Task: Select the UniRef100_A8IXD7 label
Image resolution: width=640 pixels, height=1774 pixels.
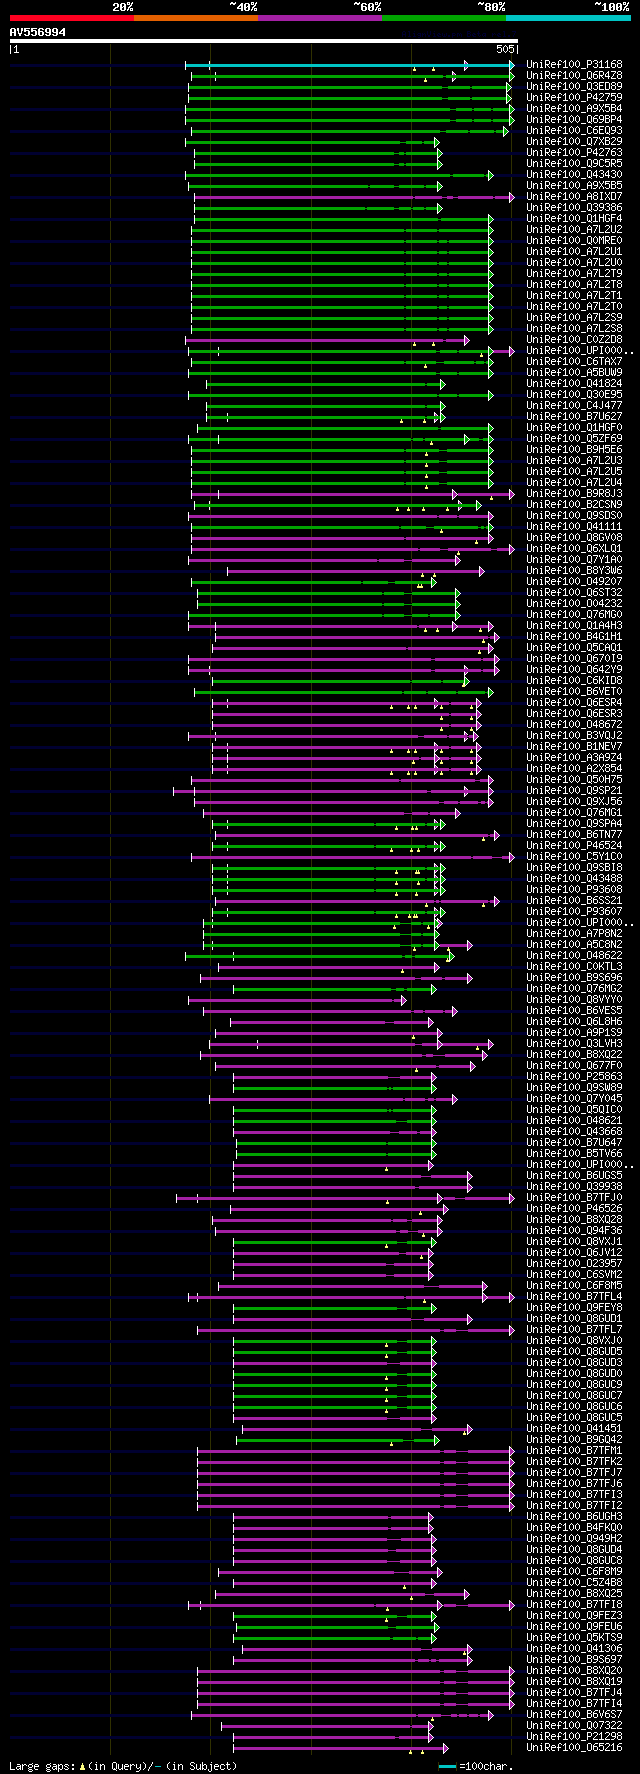Action: pos(574,197)
